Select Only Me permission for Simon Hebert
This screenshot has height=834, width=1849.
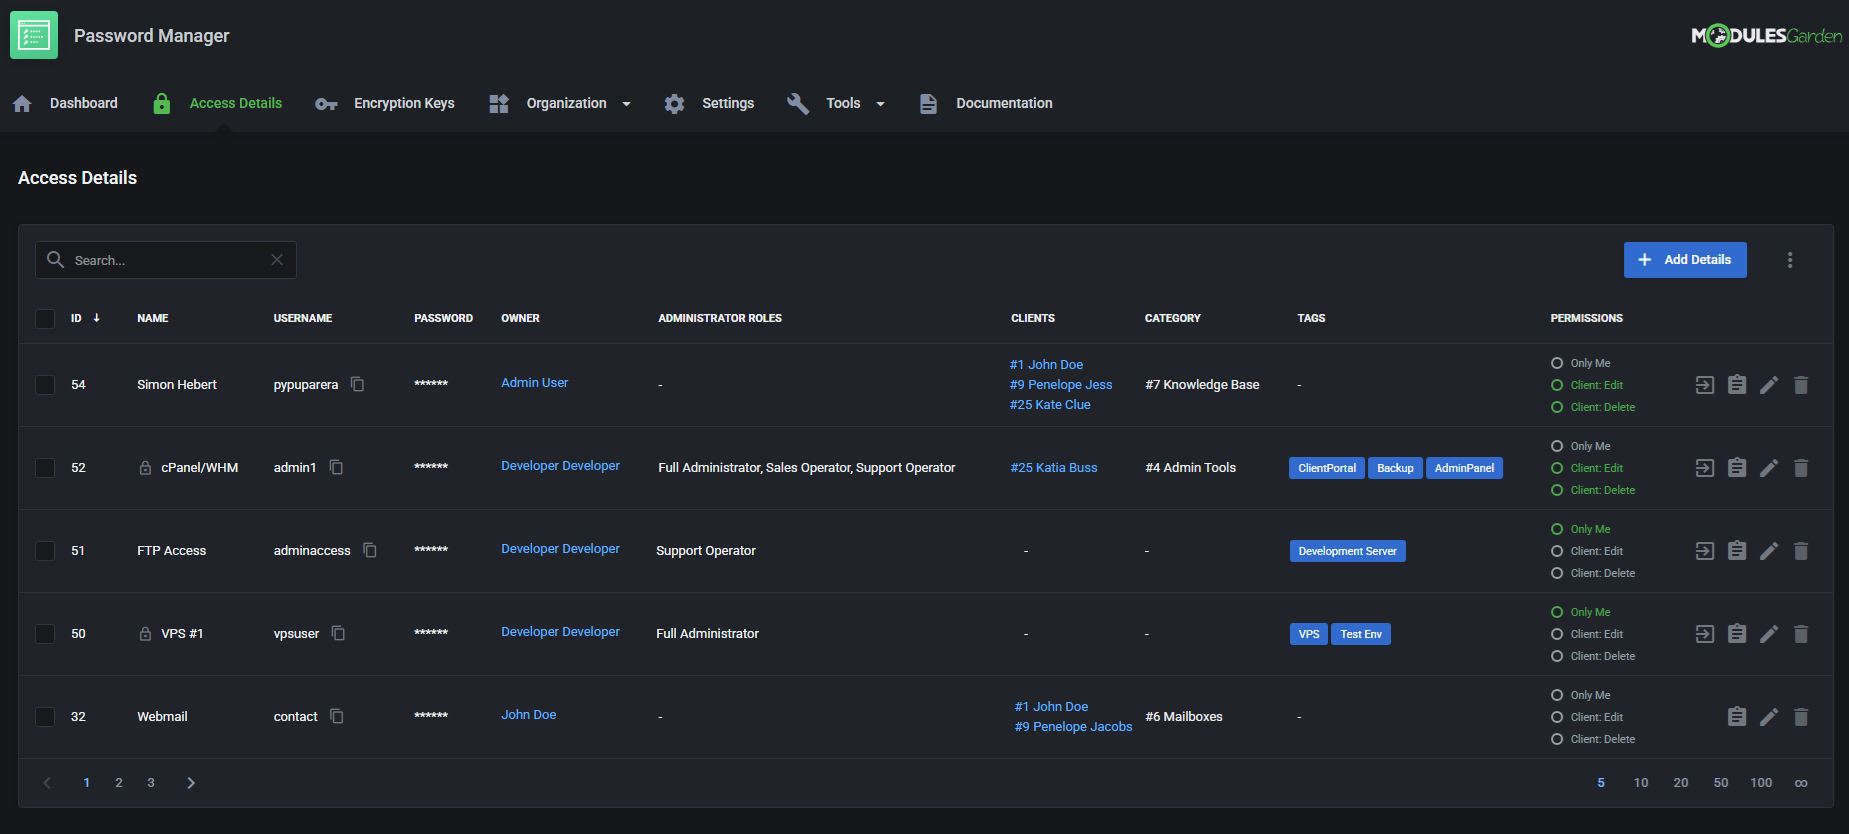[1557, 363]
